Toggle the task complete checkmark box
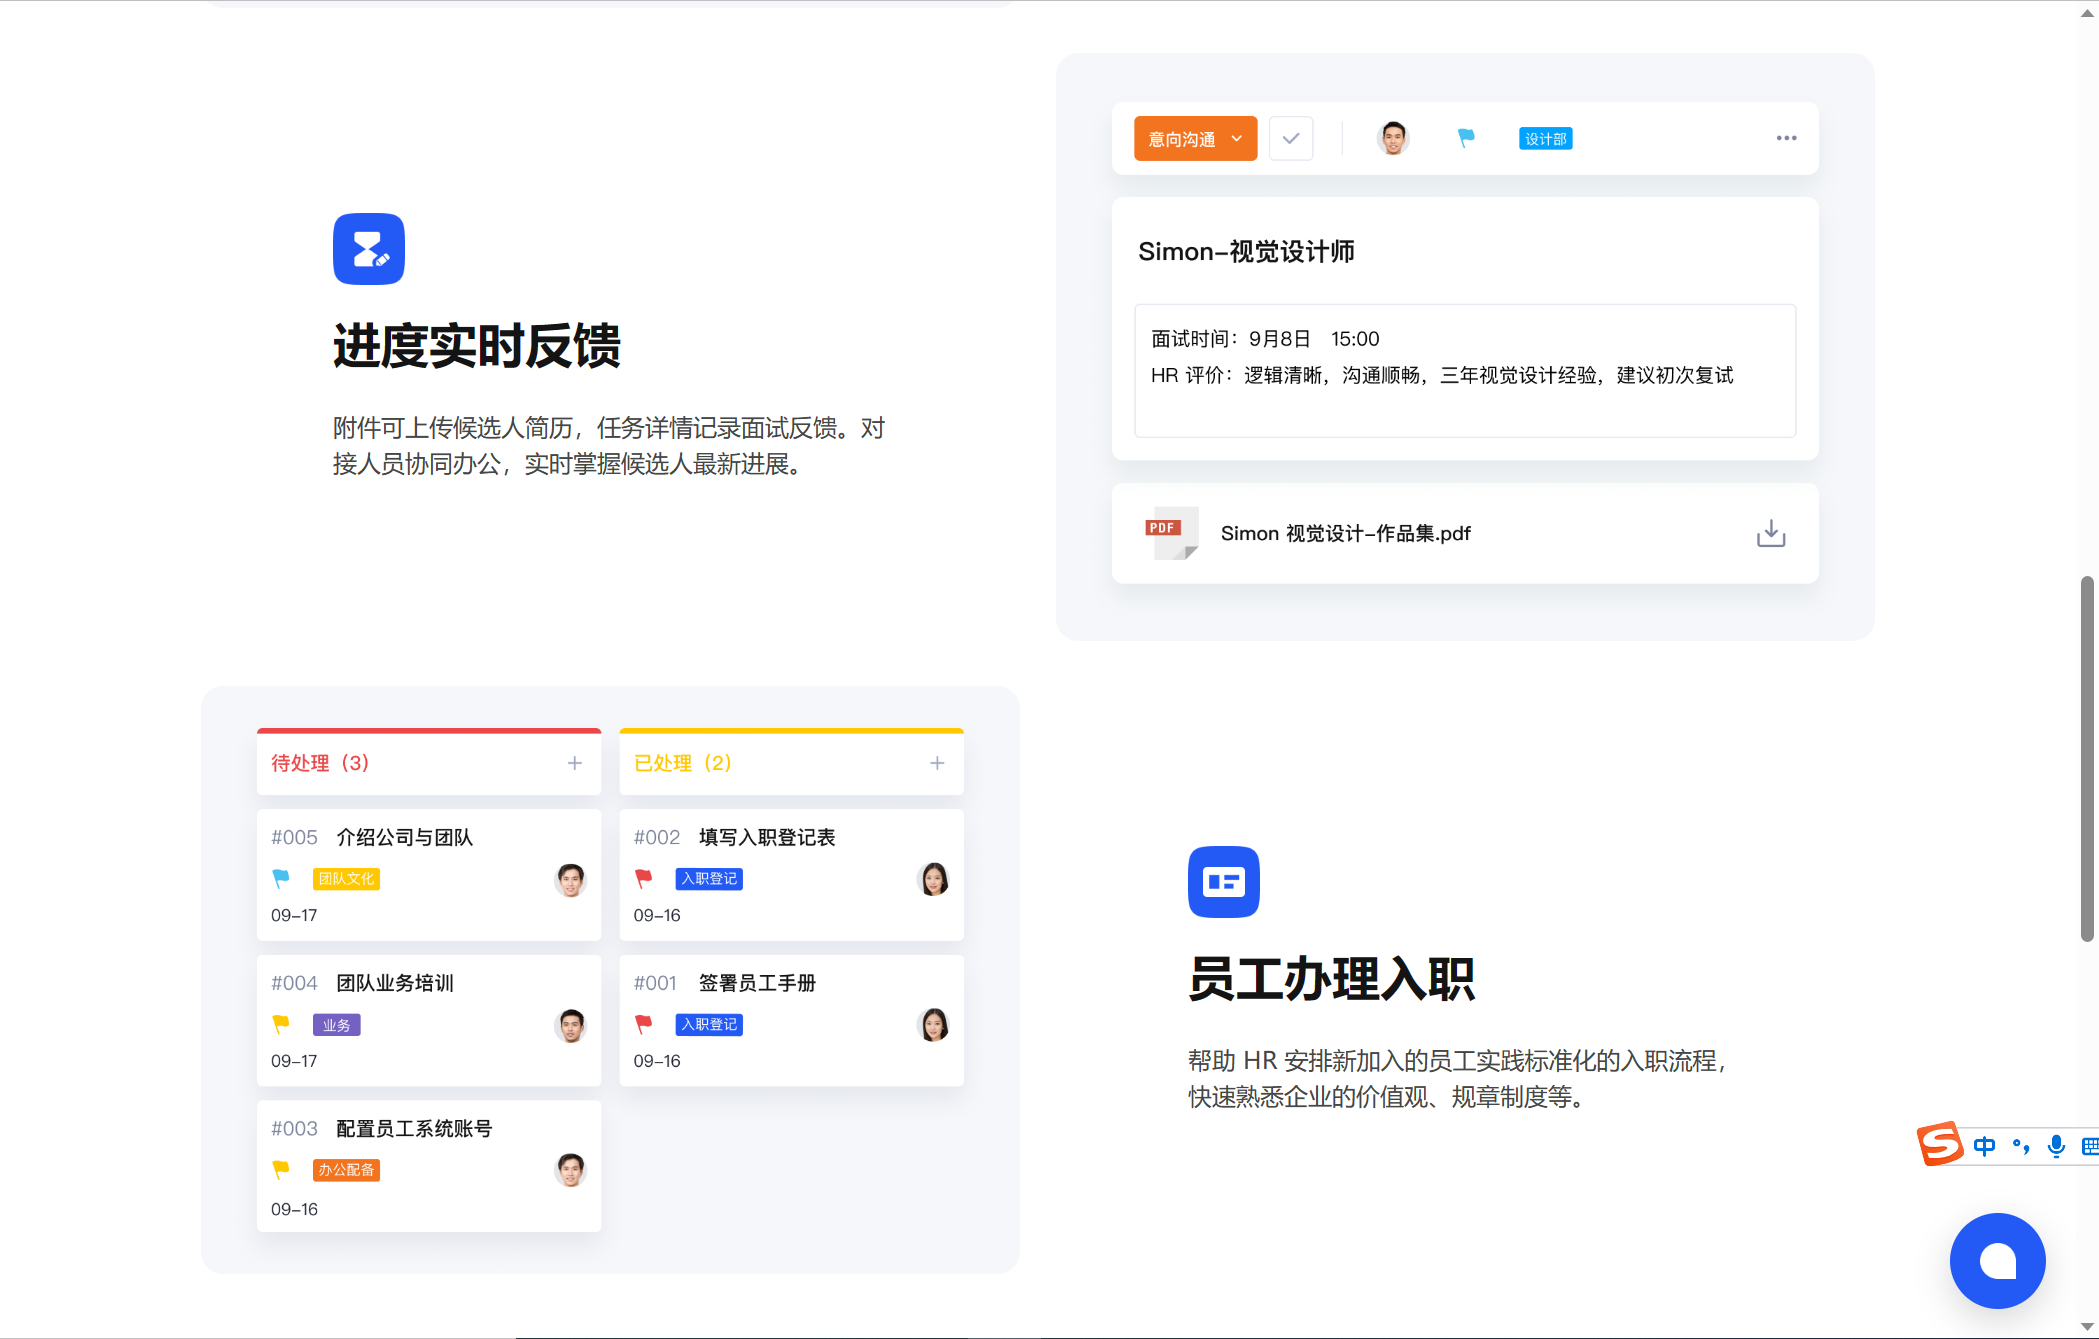The height and width of the screenshot is (1339, 2099). tap(1290, 138)
